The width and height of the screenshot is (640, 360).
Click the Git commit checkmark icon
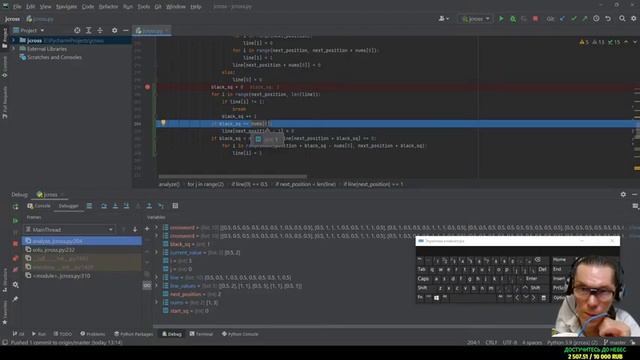pos(574,19)
